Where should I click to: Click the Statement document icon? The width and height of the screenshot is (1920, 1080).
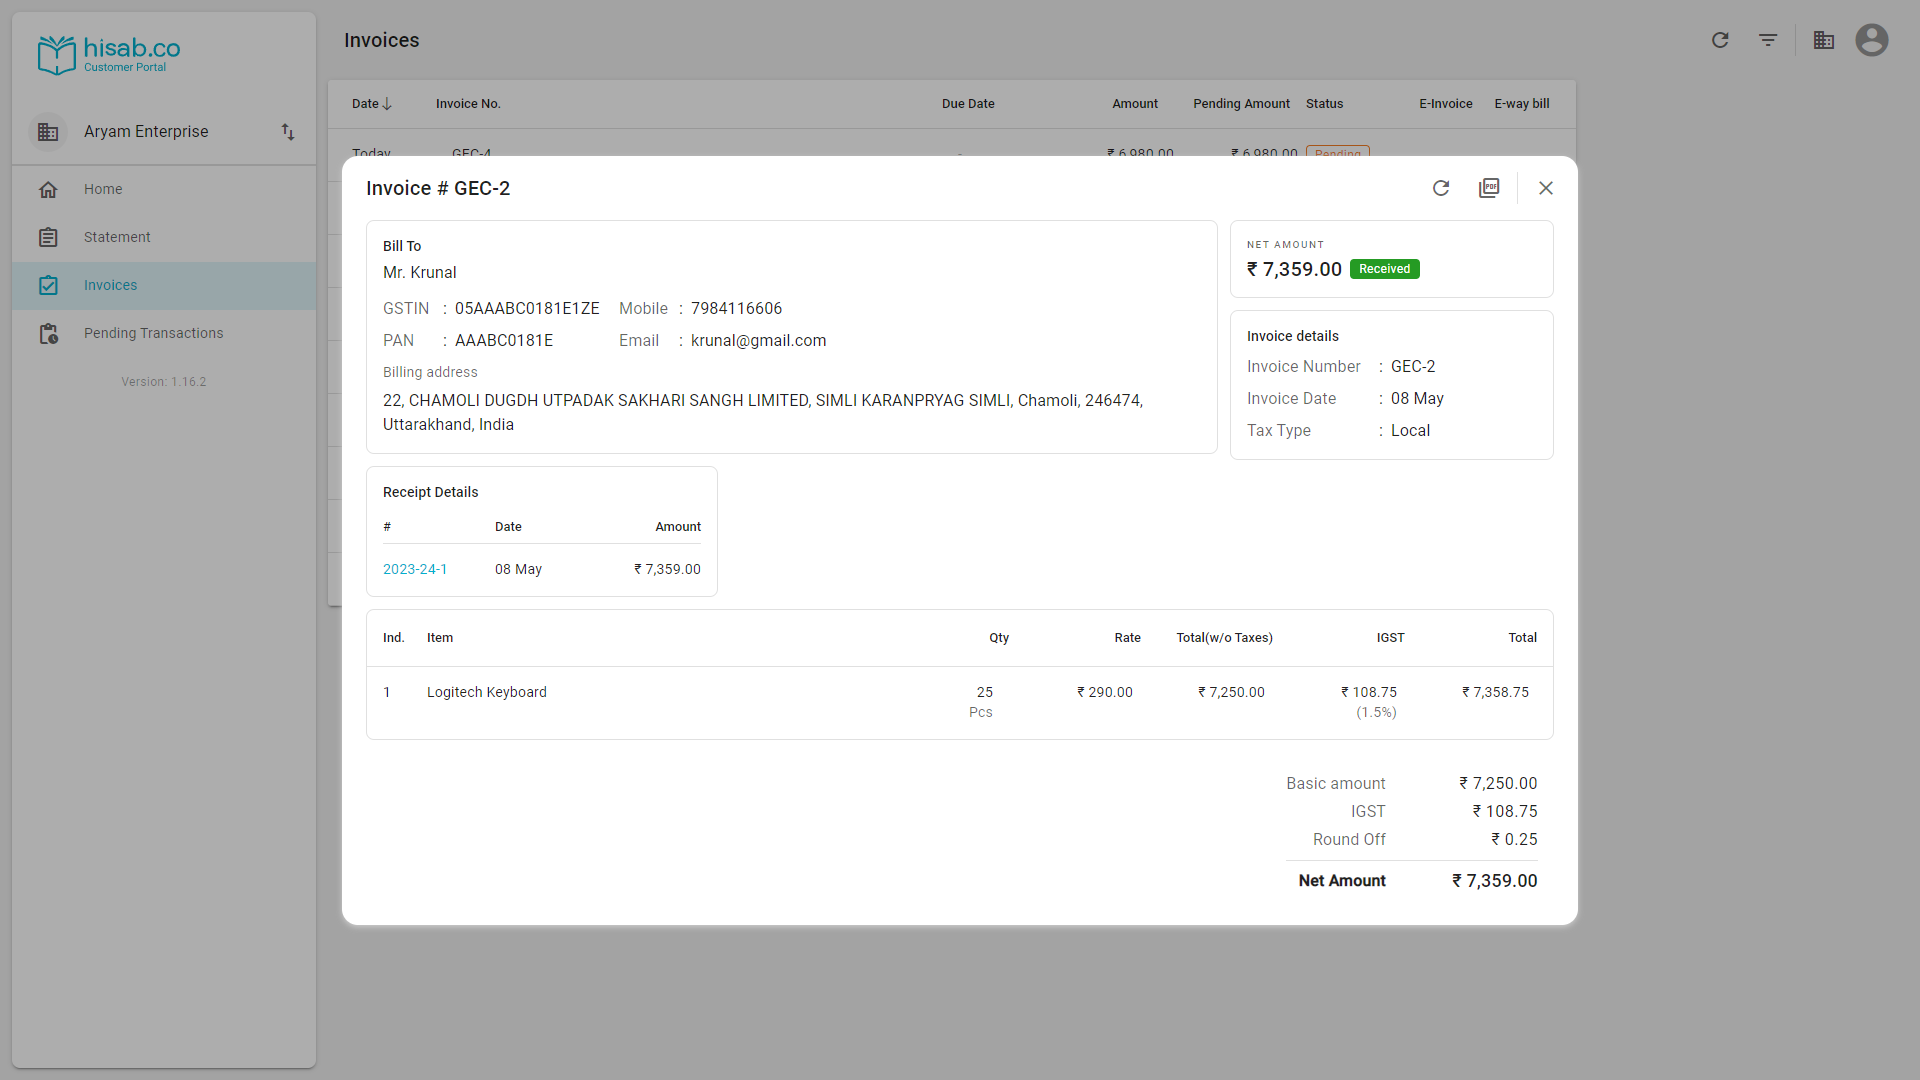coord(48,237)
